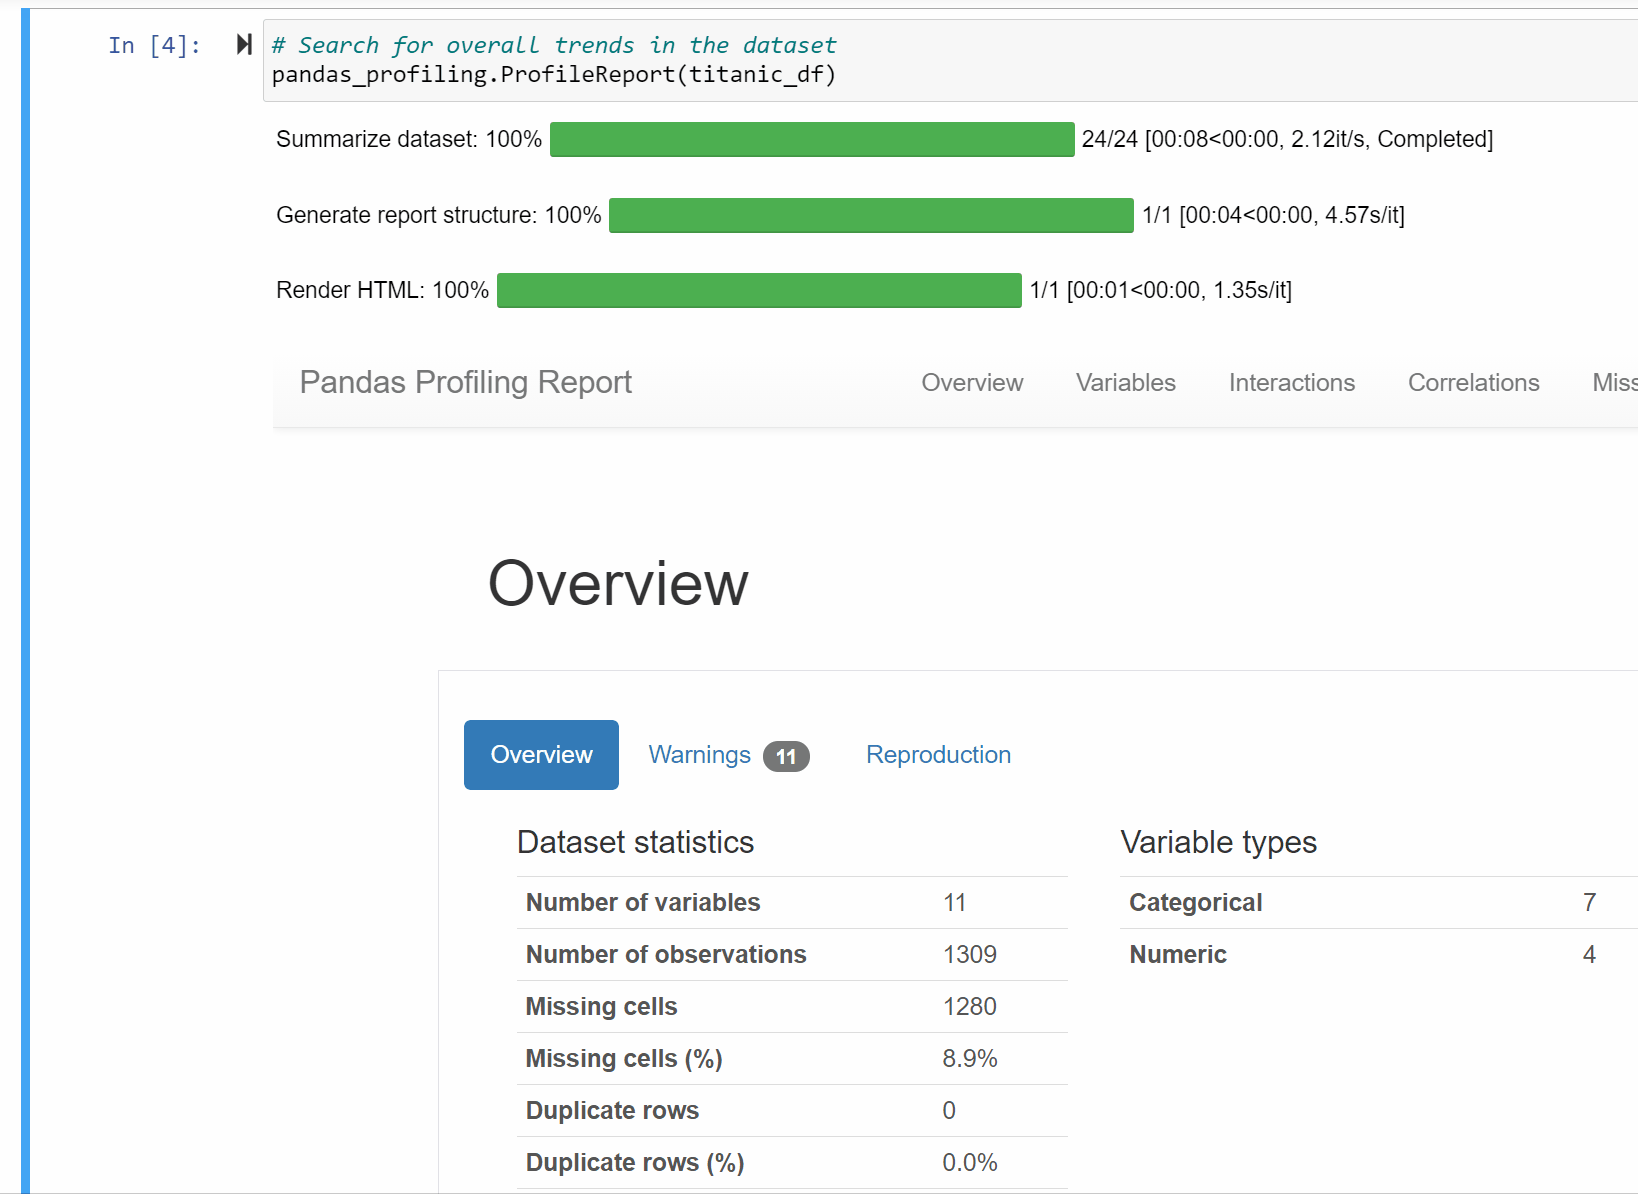1638x1194 pixels.
Task: Select the Overview tab in the panel
Action: click(540, 755)
